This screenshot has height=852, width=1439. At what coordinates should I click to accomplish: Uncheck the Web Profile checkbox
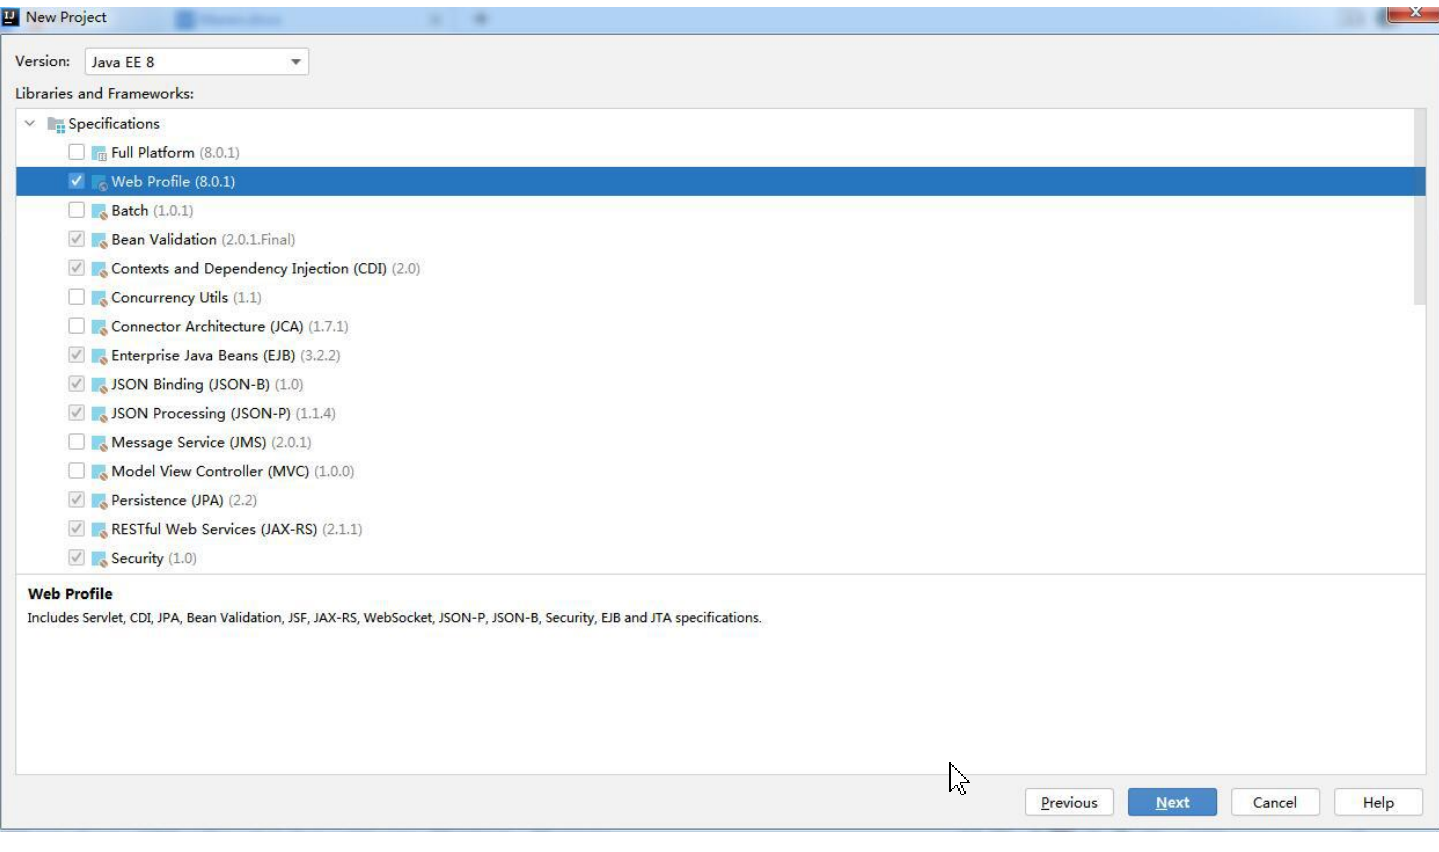(x=76, y=181)
